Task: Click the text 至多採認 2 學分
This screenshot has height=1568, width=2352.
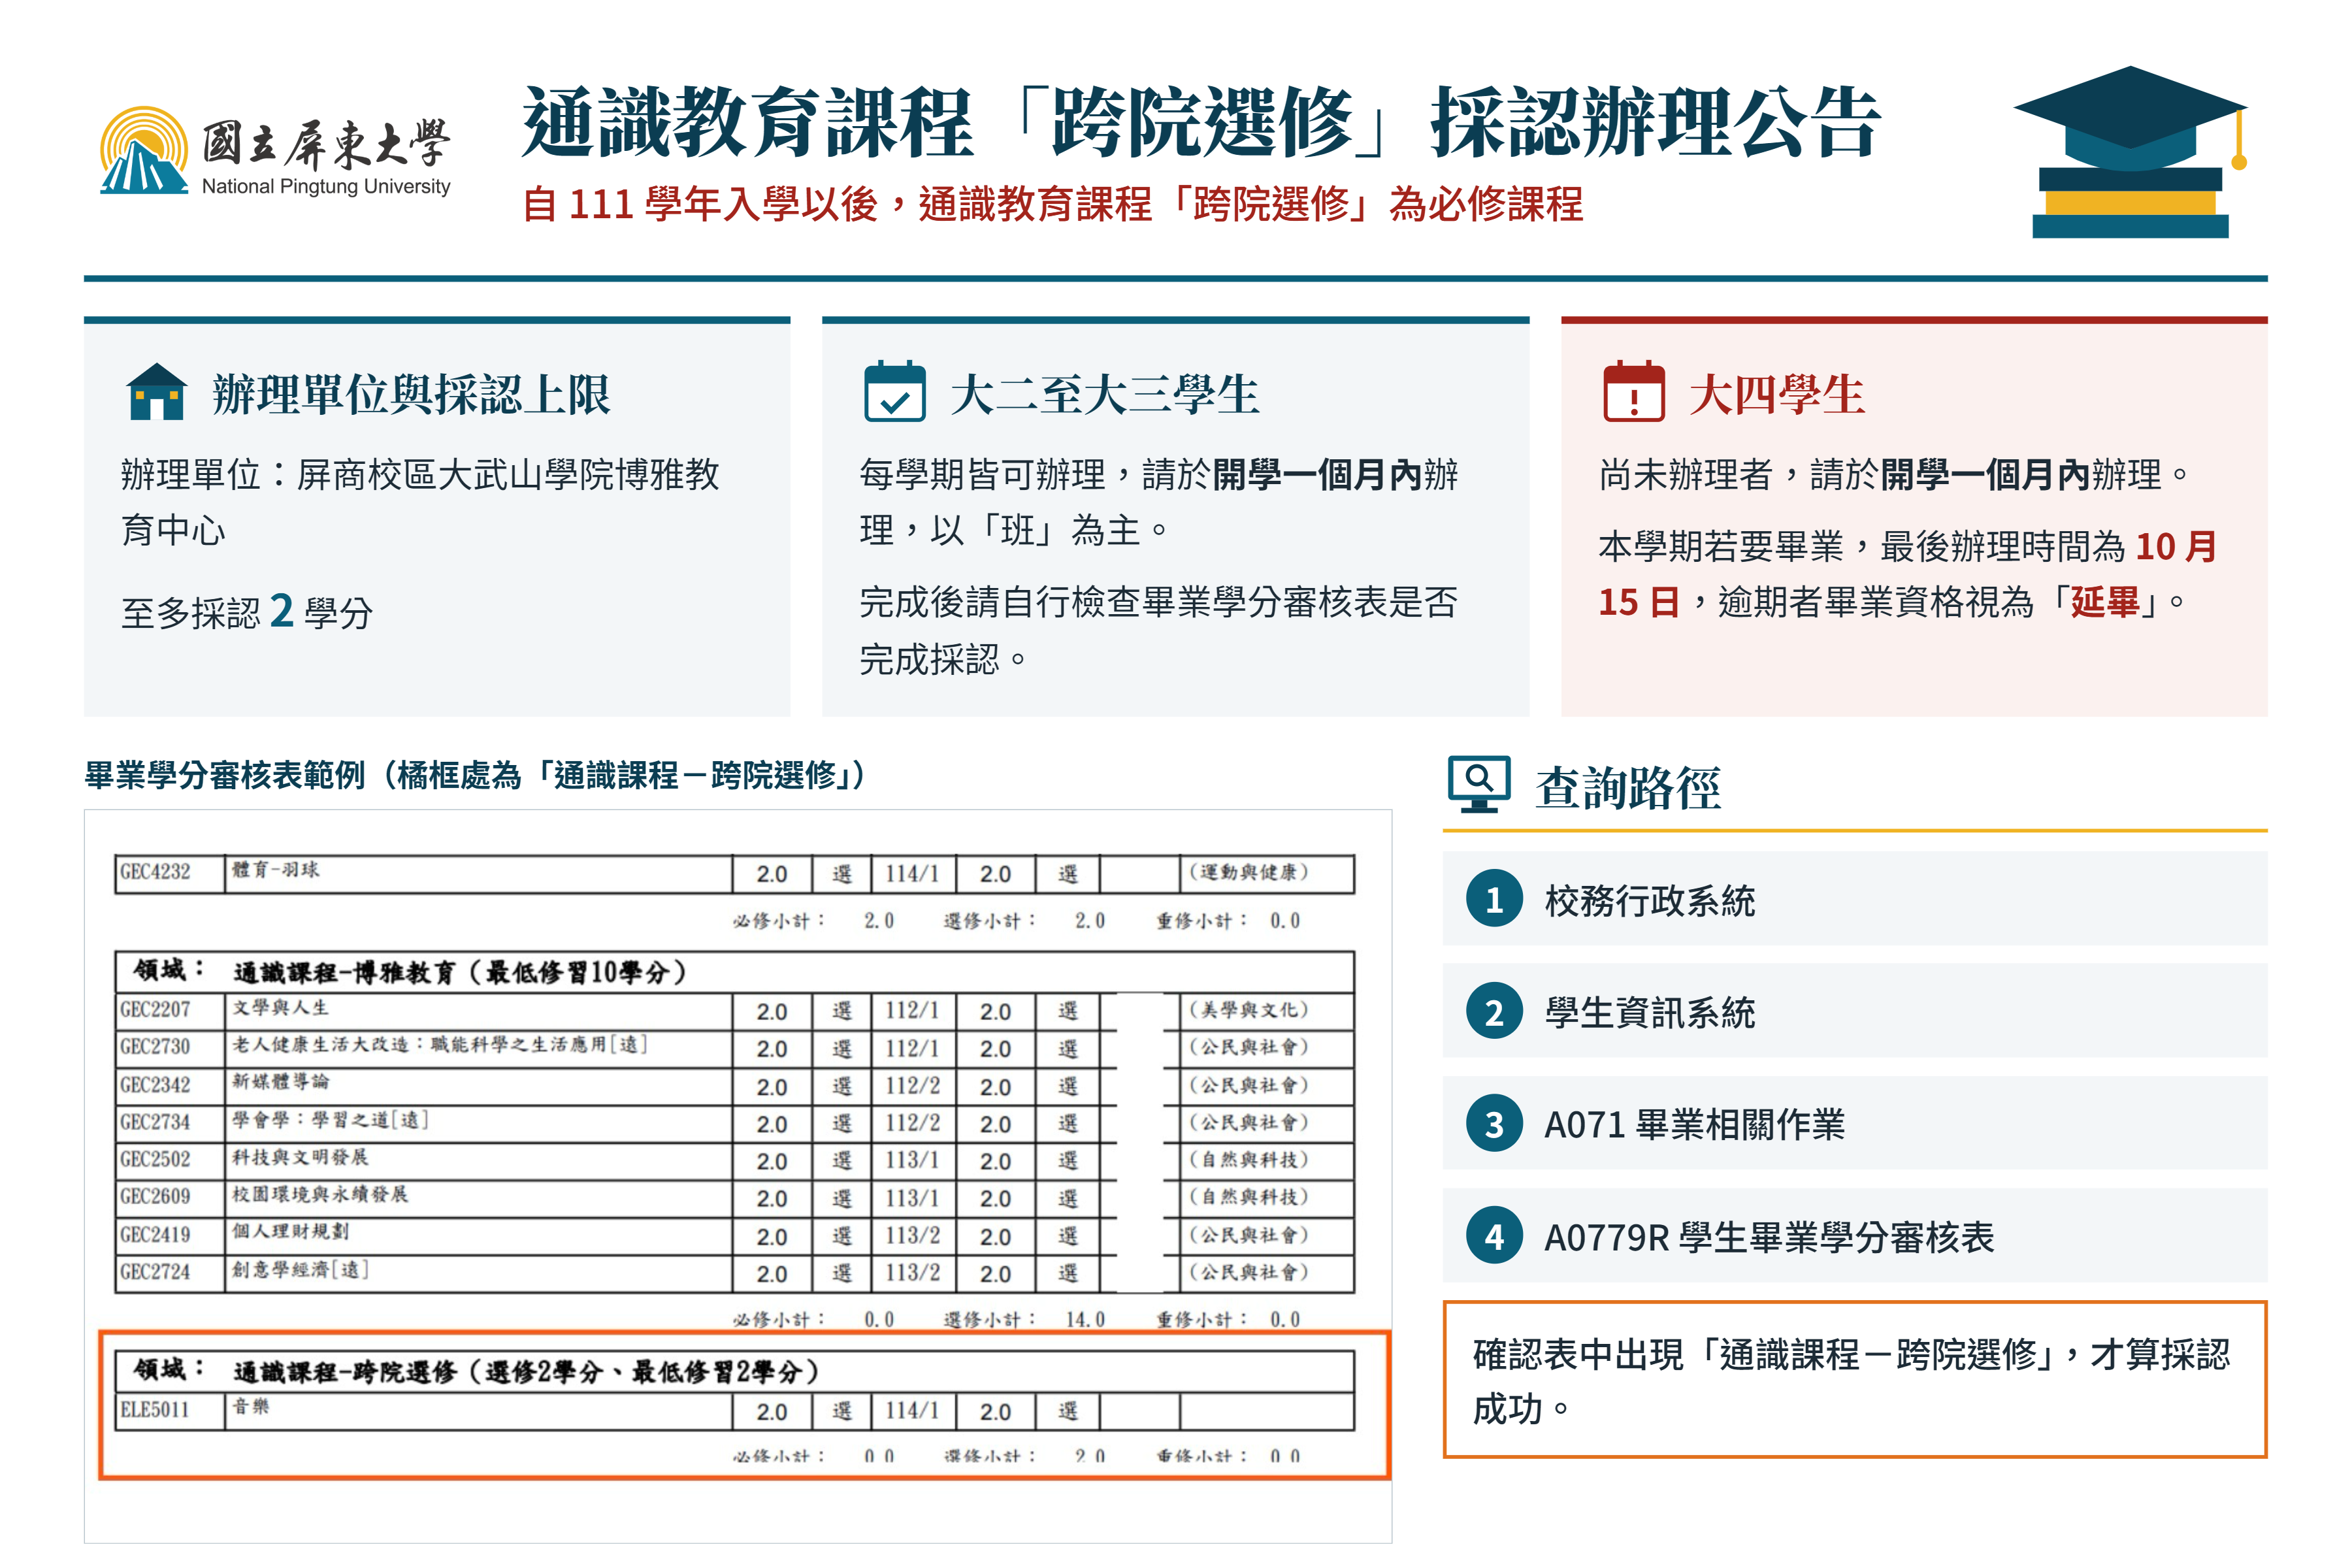Action: point(247,611)
